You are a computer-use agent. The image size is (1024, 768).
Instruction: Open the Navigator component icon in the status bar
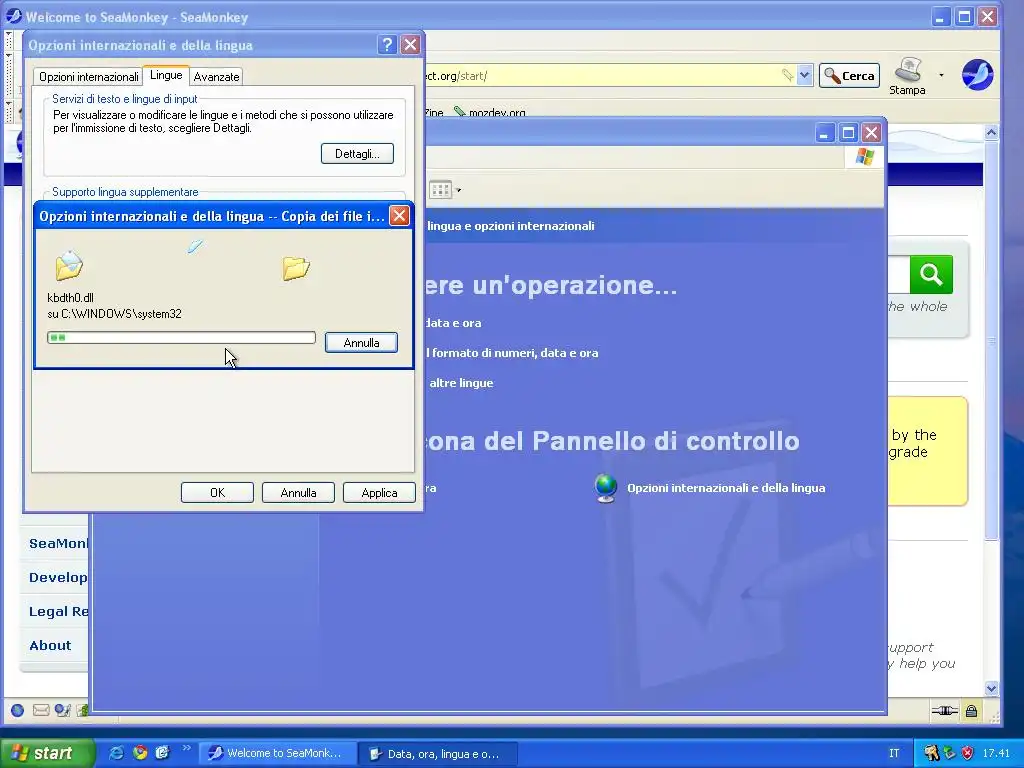pyautogui.click(x=18, y=711)
